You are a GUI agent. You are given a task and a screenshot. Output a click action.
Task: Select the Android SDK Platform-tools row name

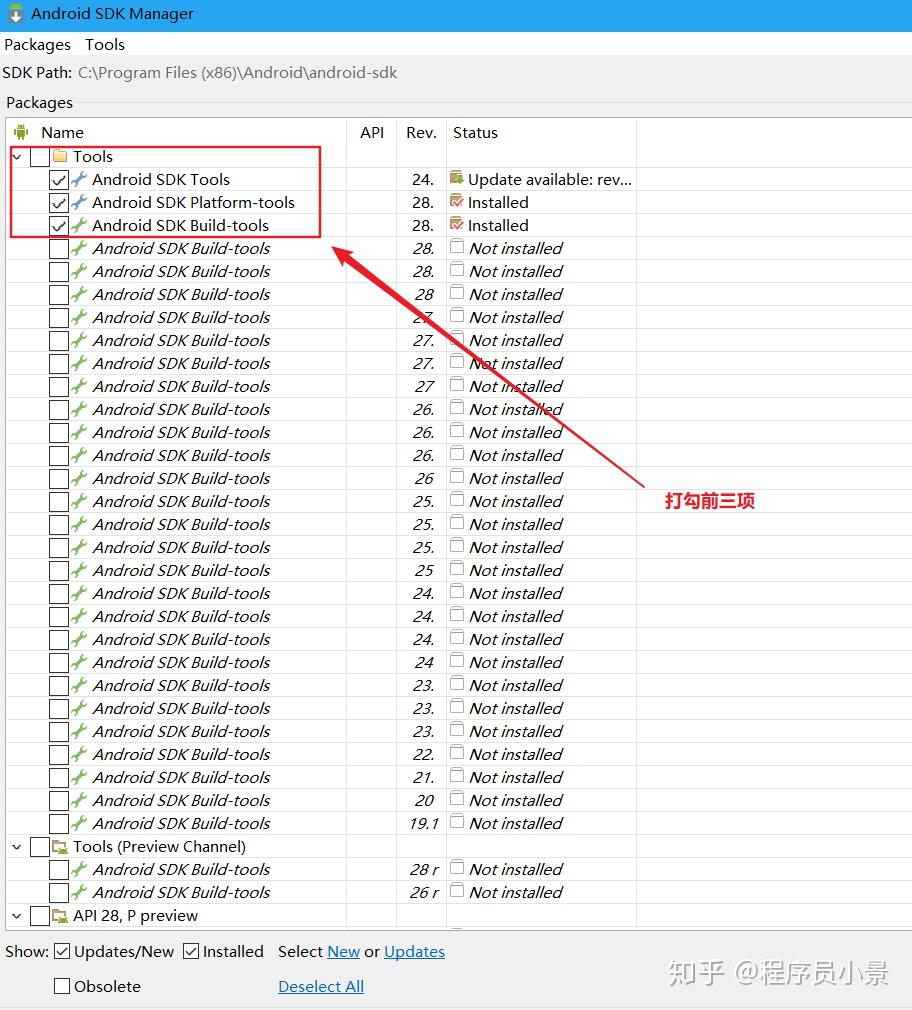pyautogui.click(x=193, y=203)
